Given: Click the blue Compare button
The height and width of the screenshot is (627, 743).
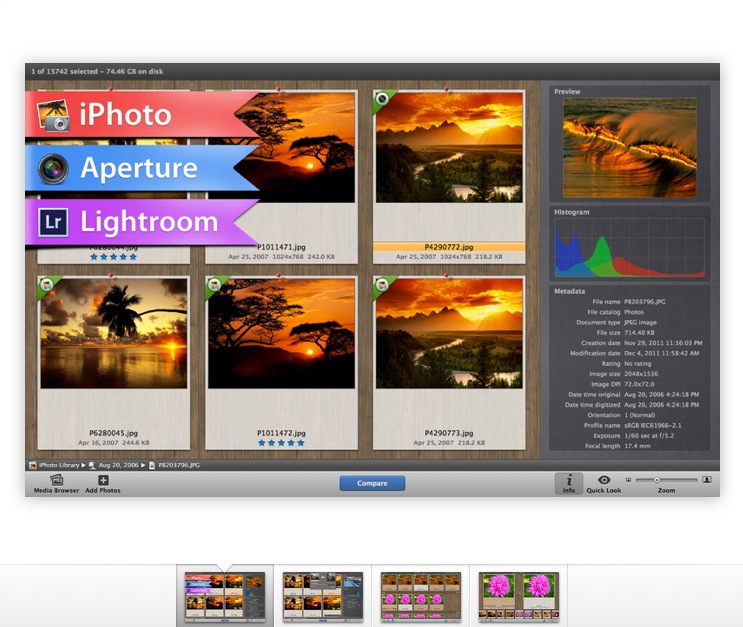Looking at the screenshot, I should click(372, 483).
